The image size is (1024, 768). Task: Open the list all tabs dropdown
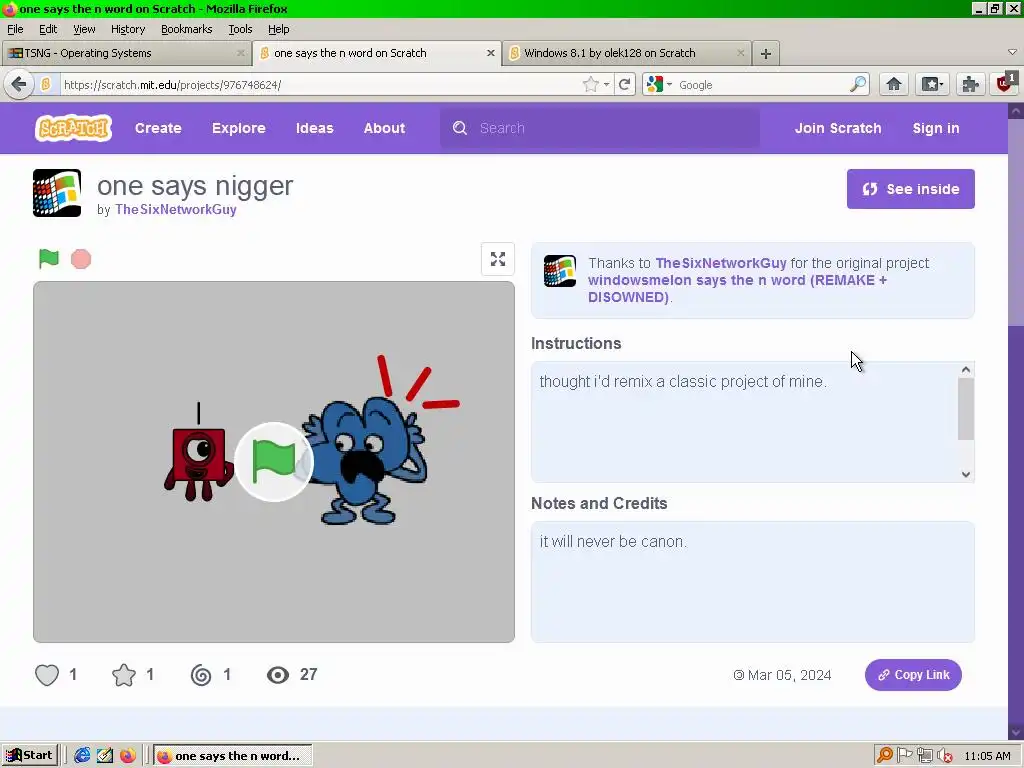[1012, 52]
